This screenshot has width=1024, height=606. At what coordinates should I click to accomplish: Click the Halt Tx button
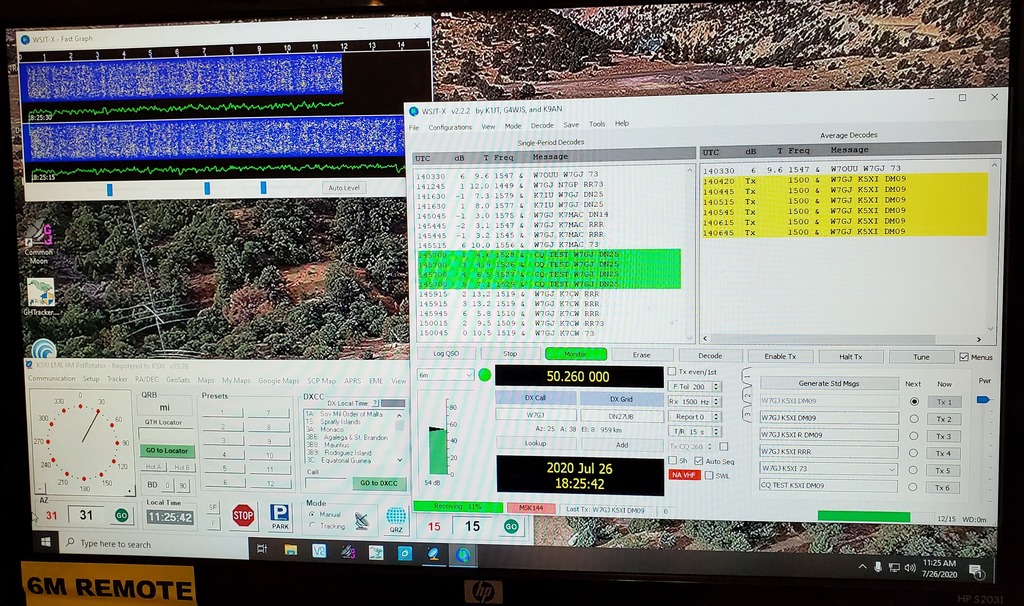850,357
